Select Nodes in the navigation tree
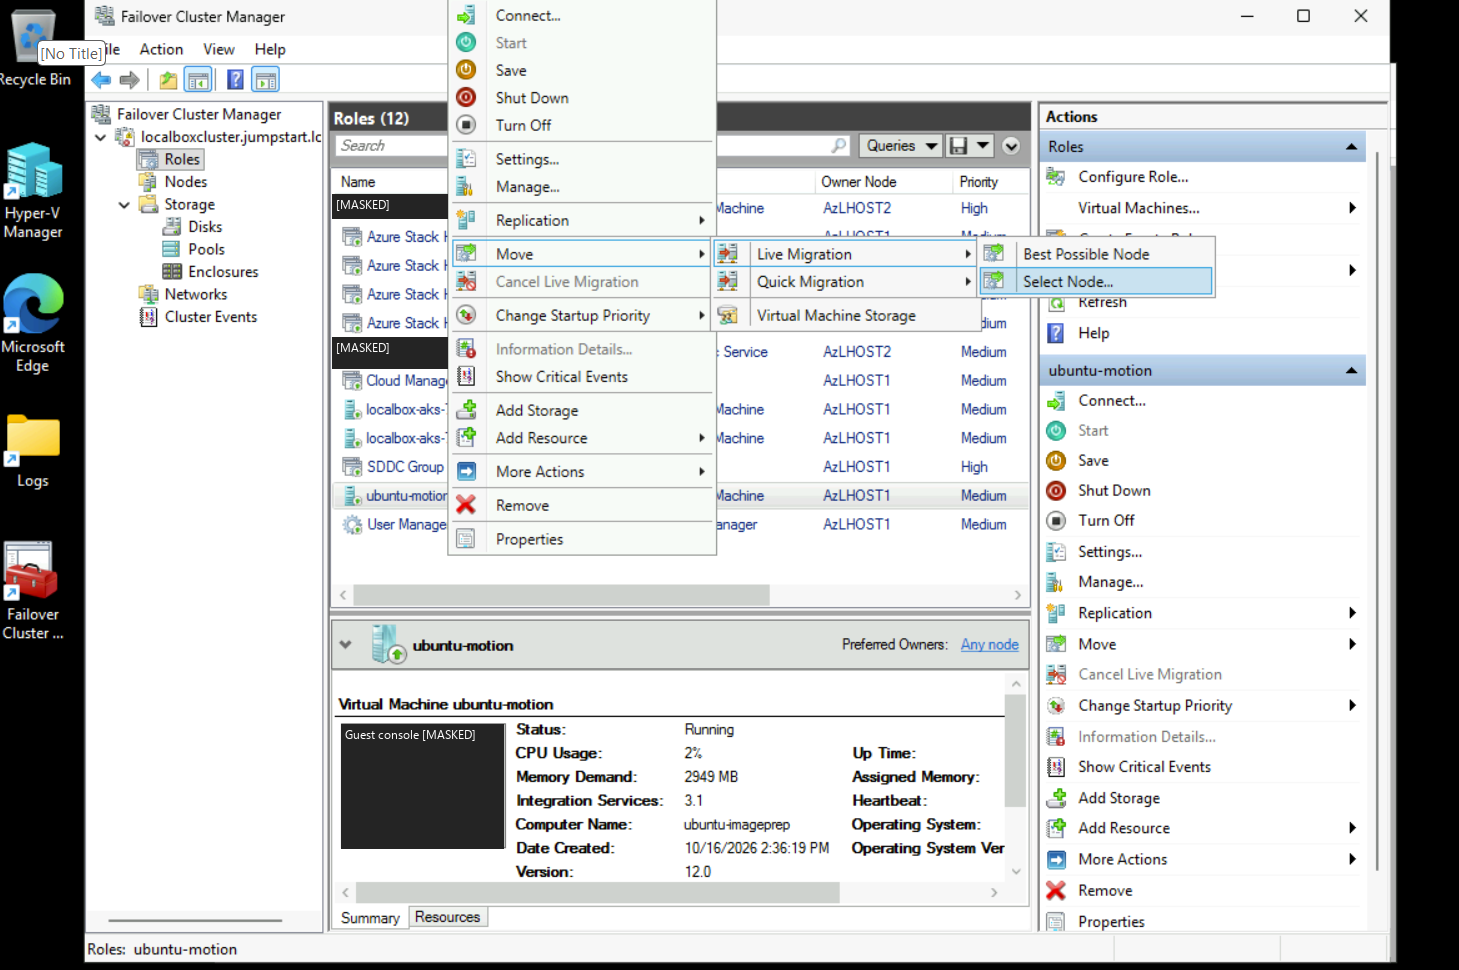Image resolution: width=1459 pixels, height=970 pixels. [186, 182]
